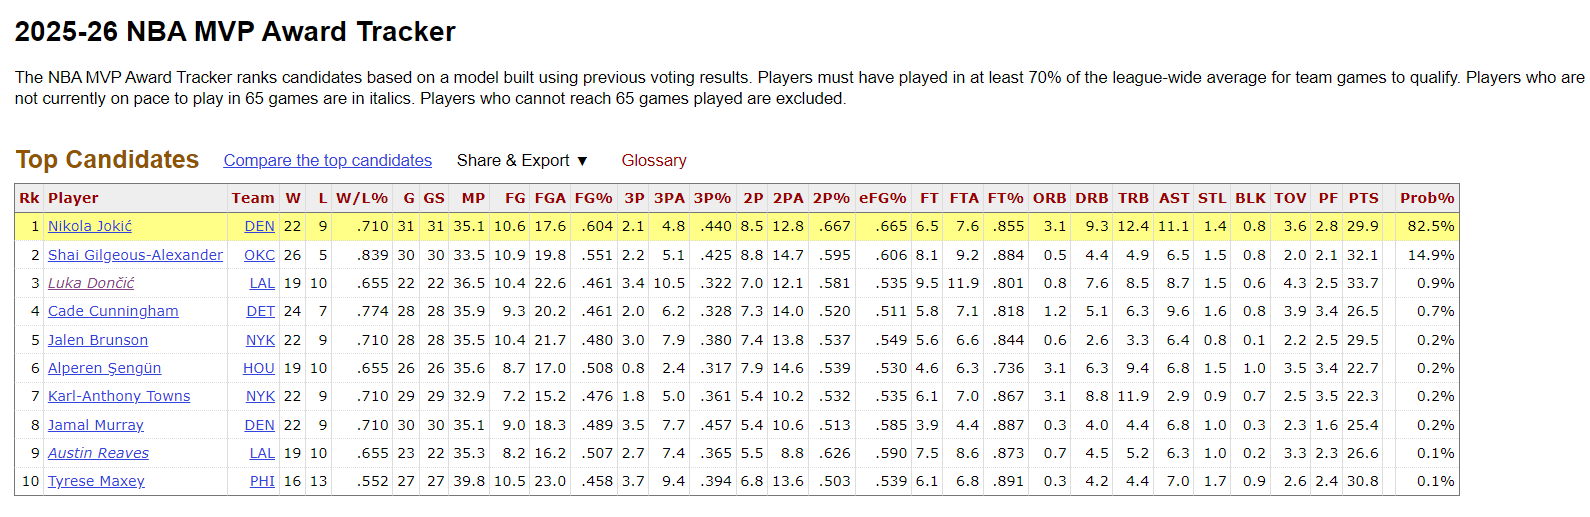Image resolution: width=1590 pixels, height=517 pixels.
Task: Click the OKC team link
Action: (259, 255)
